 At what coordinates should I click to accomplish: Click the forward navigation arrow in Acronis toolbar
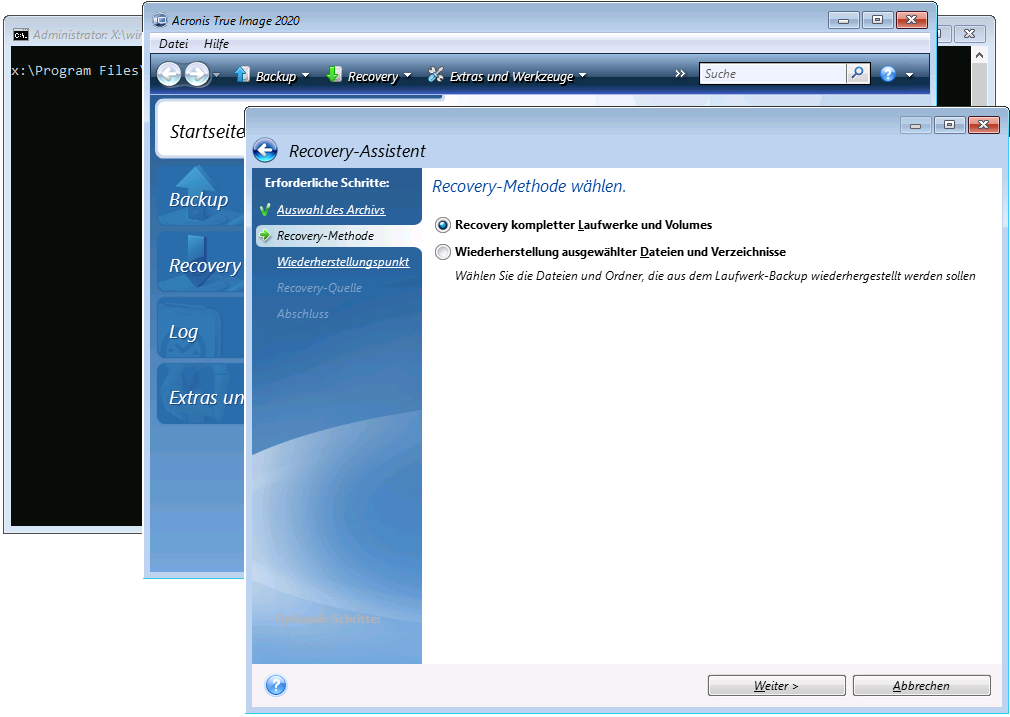coord(197,75)
